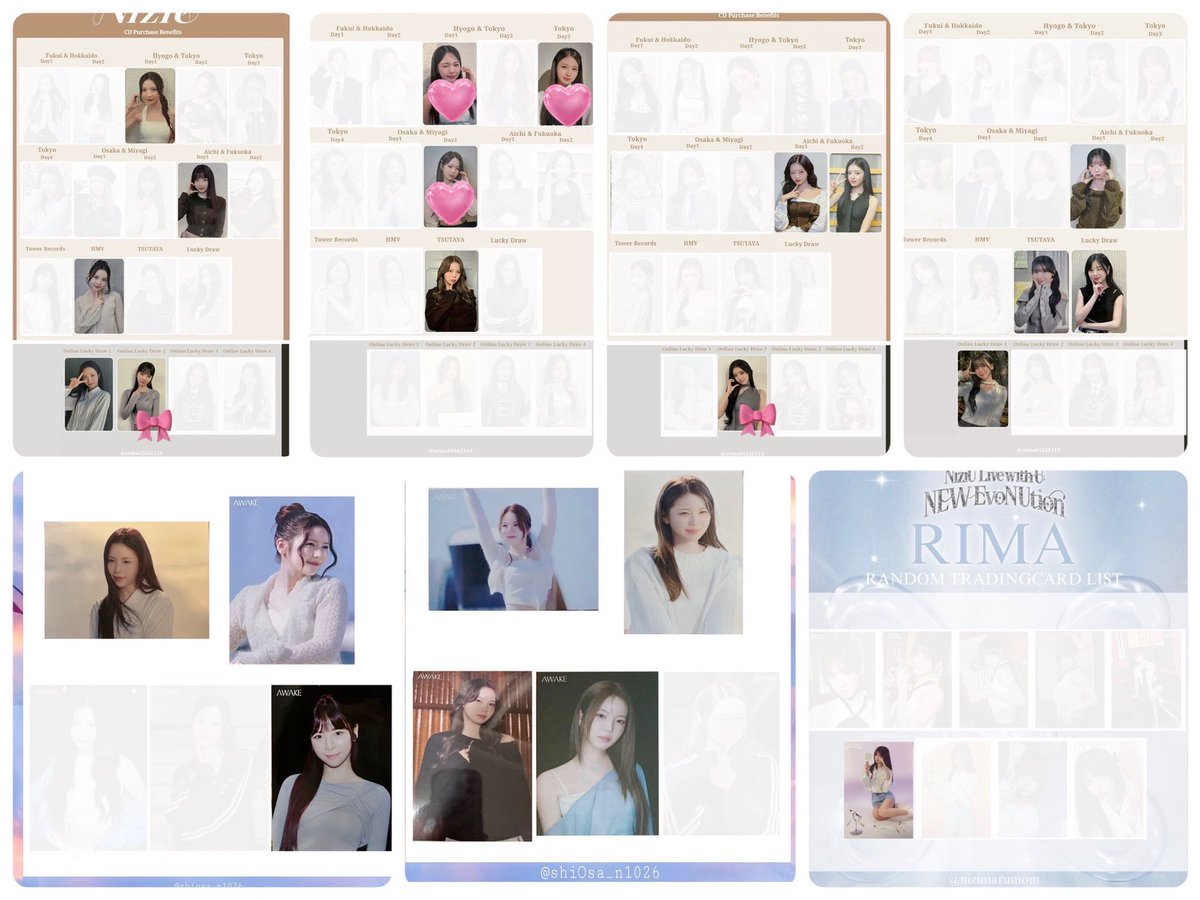Select faded HMV card in fourth template
Screen dimensions: 1200x900
pyautogui.click(x=981, y=291)
